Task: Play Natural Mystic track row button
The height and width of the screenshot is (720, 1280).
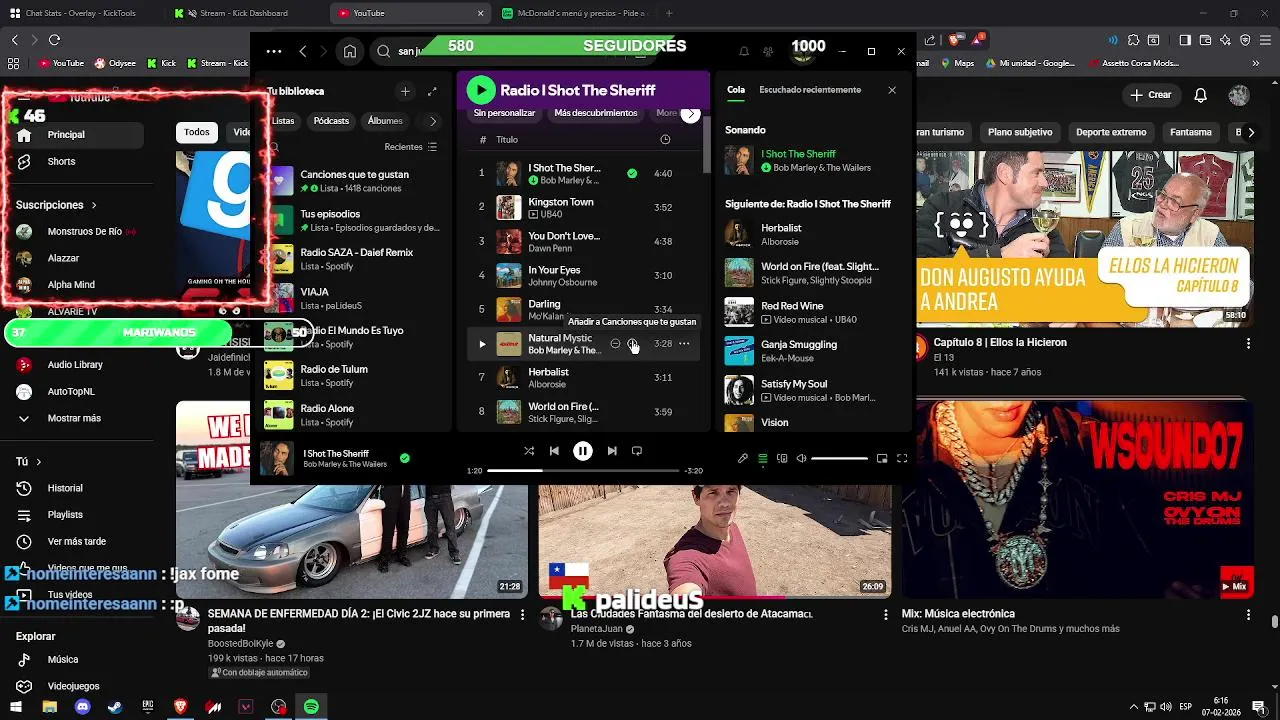Action: tap(482, 344)
